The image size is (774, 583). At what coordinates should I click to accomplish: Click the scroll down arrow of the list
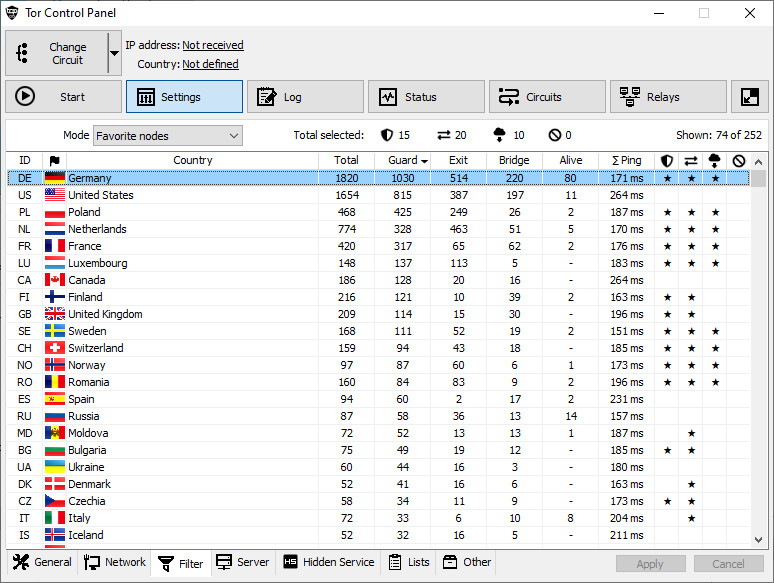coord(759,540)
